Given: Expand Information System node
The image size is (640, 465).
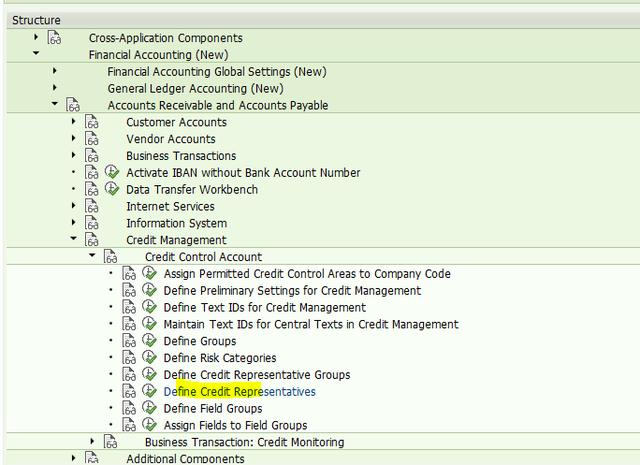Looking at the screenshot, I should click(x=73, y=222).
